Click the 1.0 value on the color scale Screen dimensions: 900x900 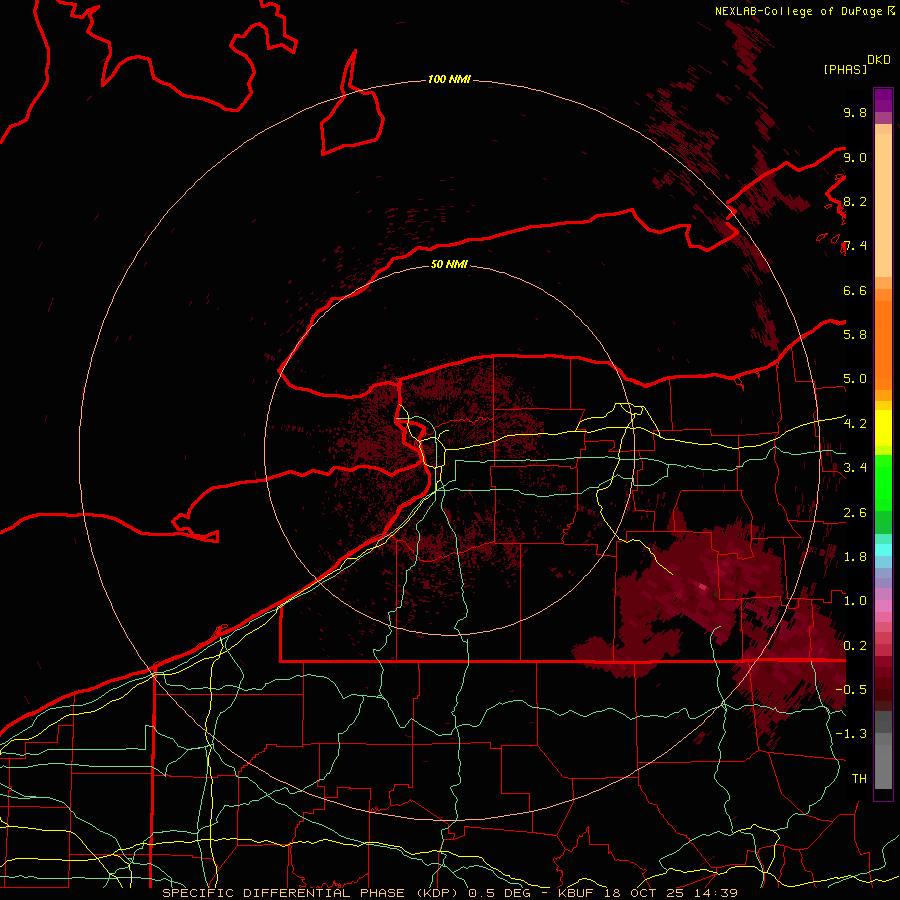coord(855,600)
